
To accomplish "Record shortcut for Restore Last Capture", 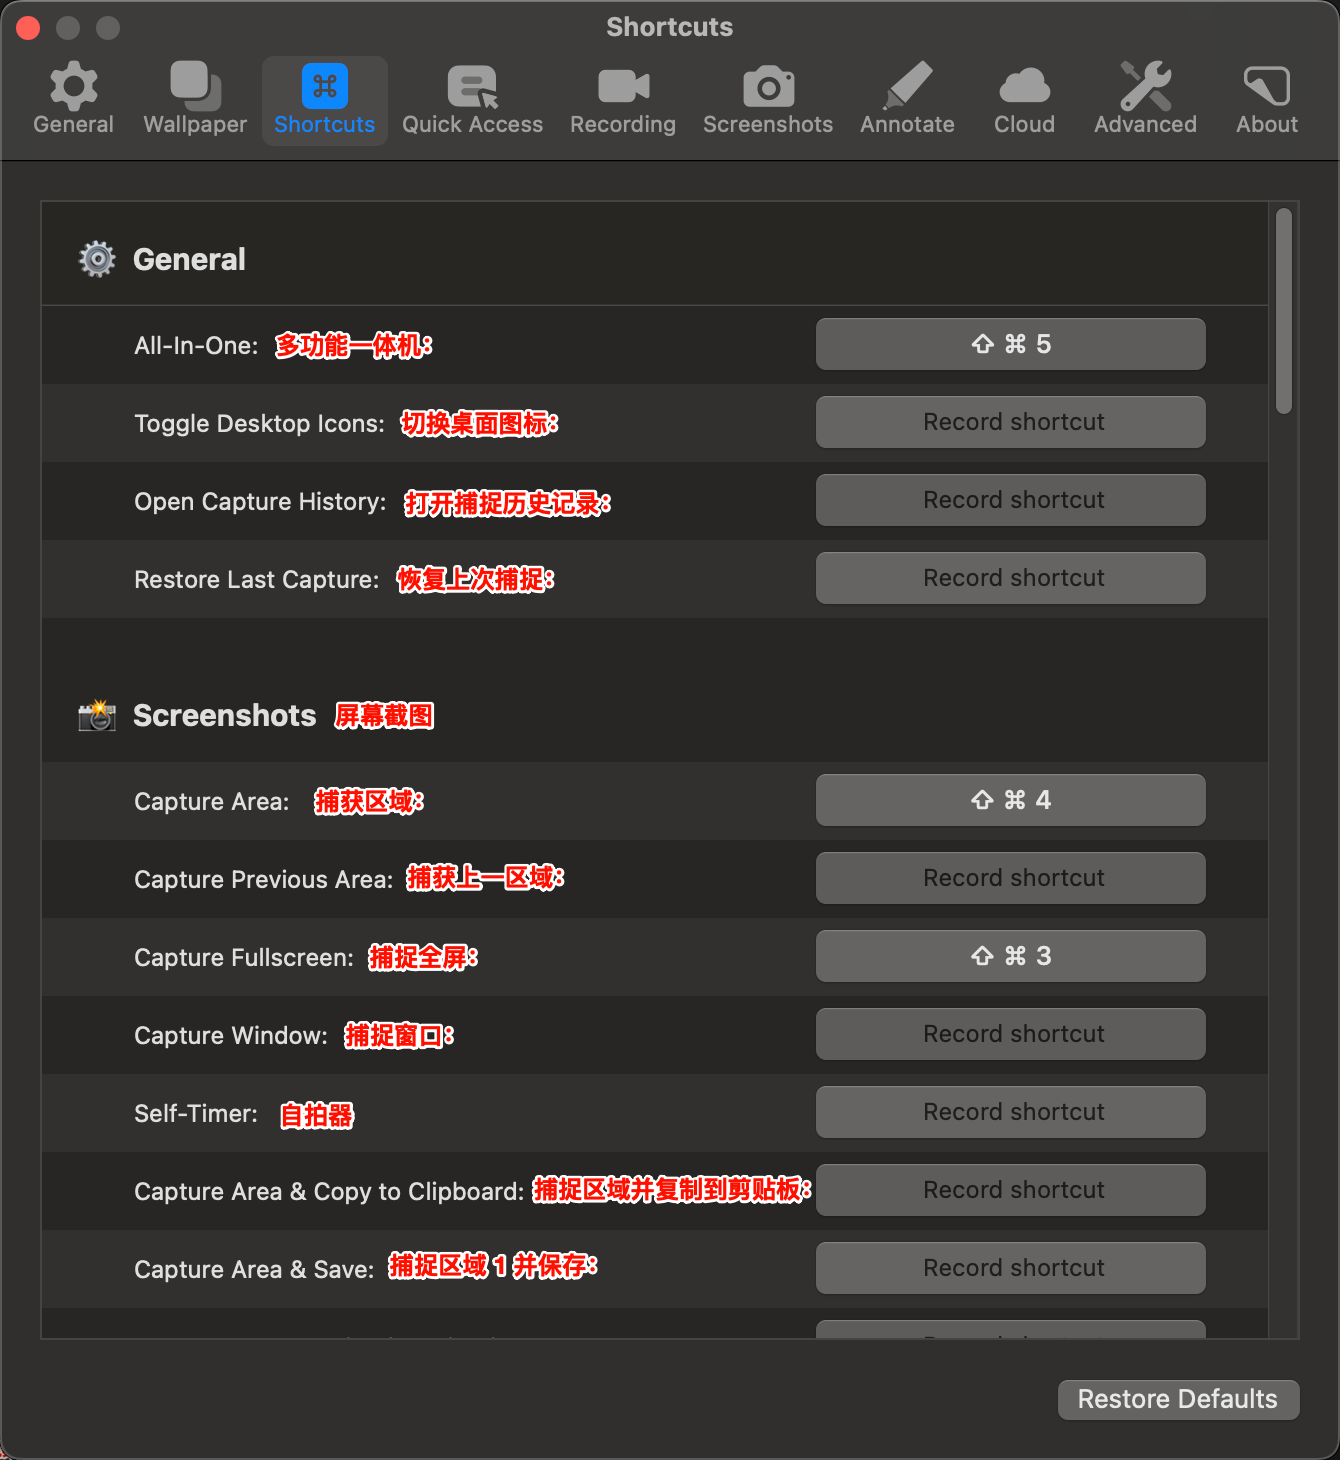I will pyautogui.click(x=1010, y=578).
